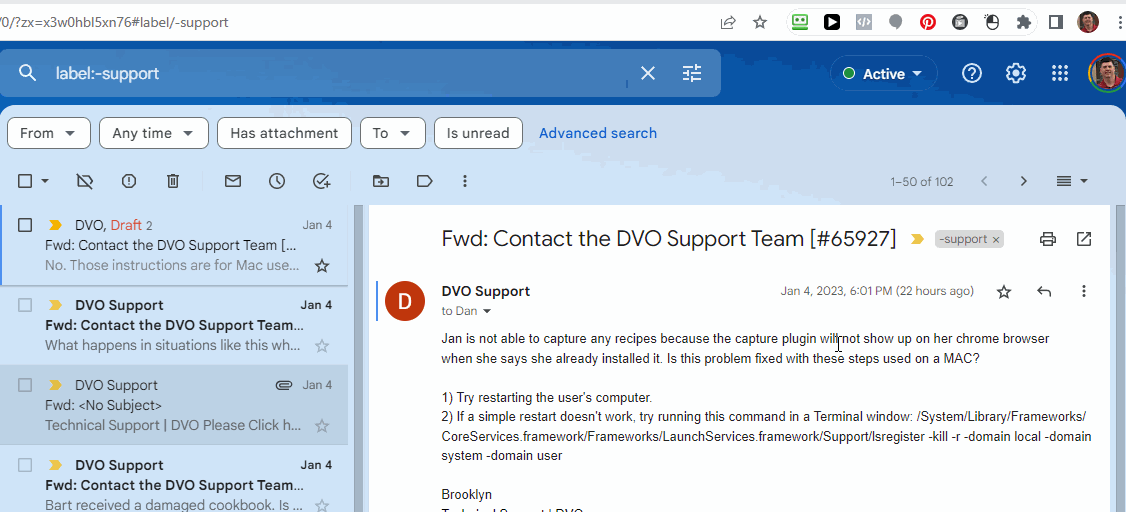Go to newer messages arrow
This screenshot has height=512, width=1126.
(x=985, y=181)
